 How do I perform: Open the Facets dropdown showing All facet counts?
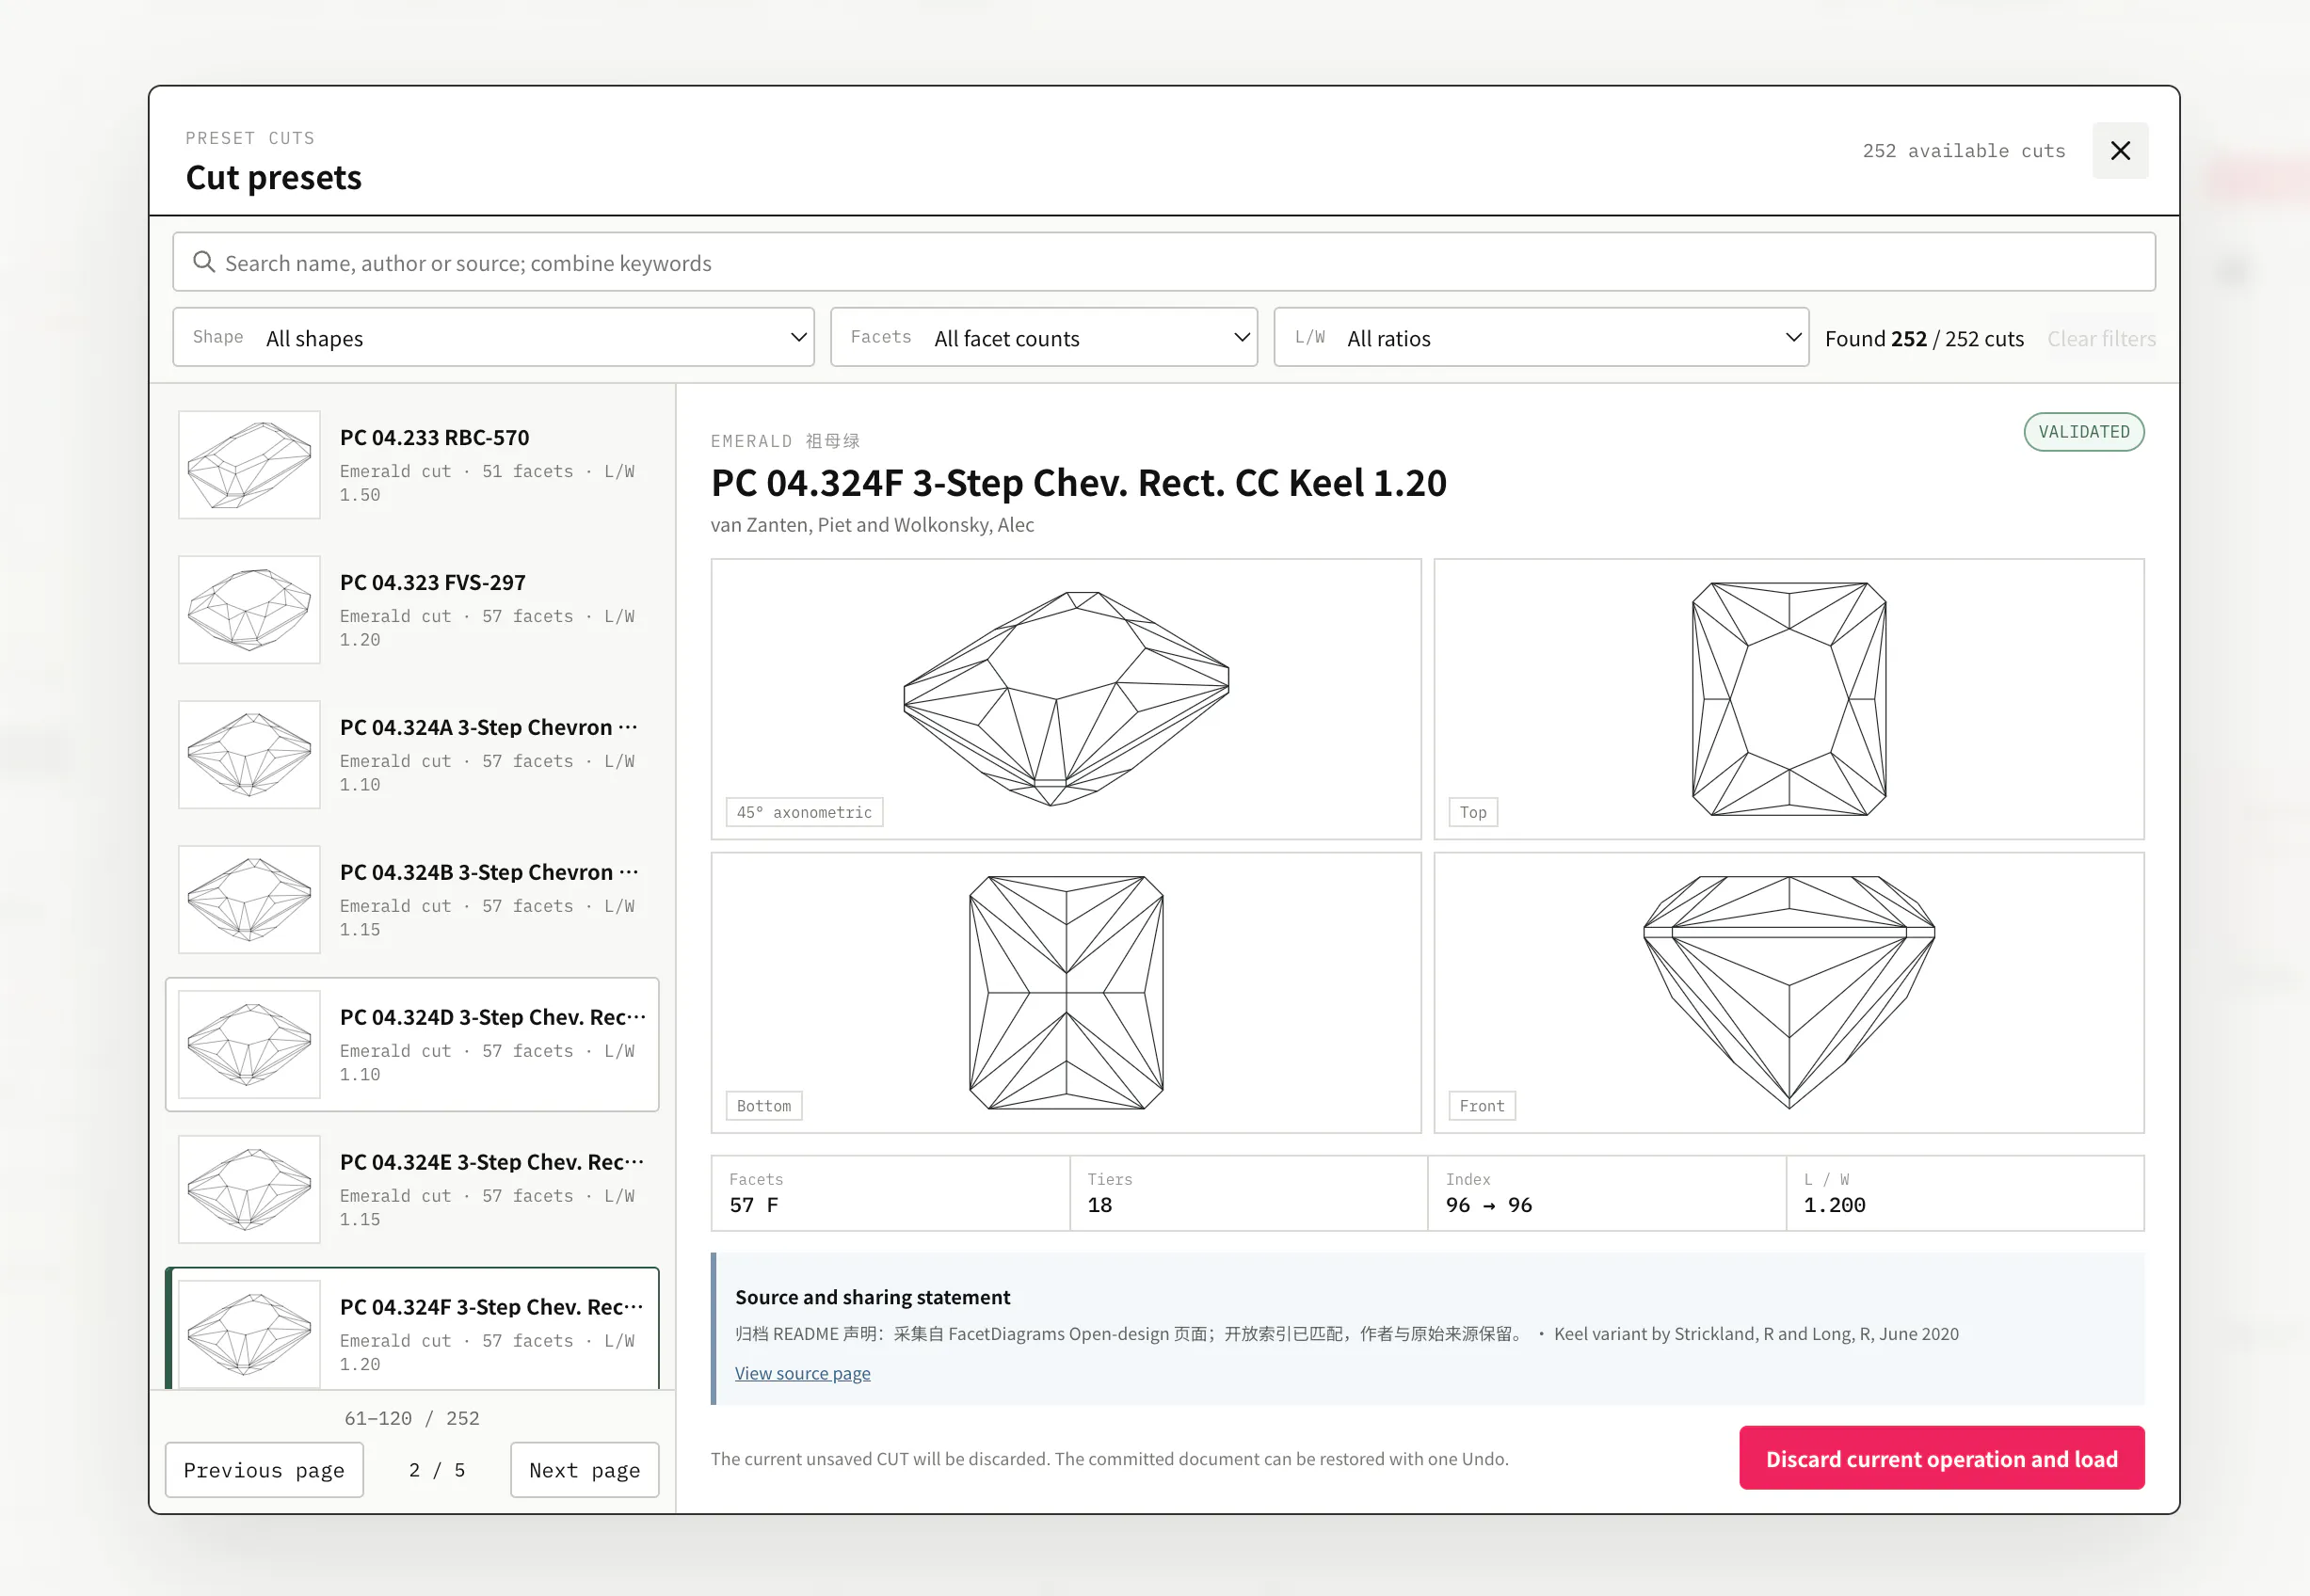pyautogui.click(x=1044, y=337)
